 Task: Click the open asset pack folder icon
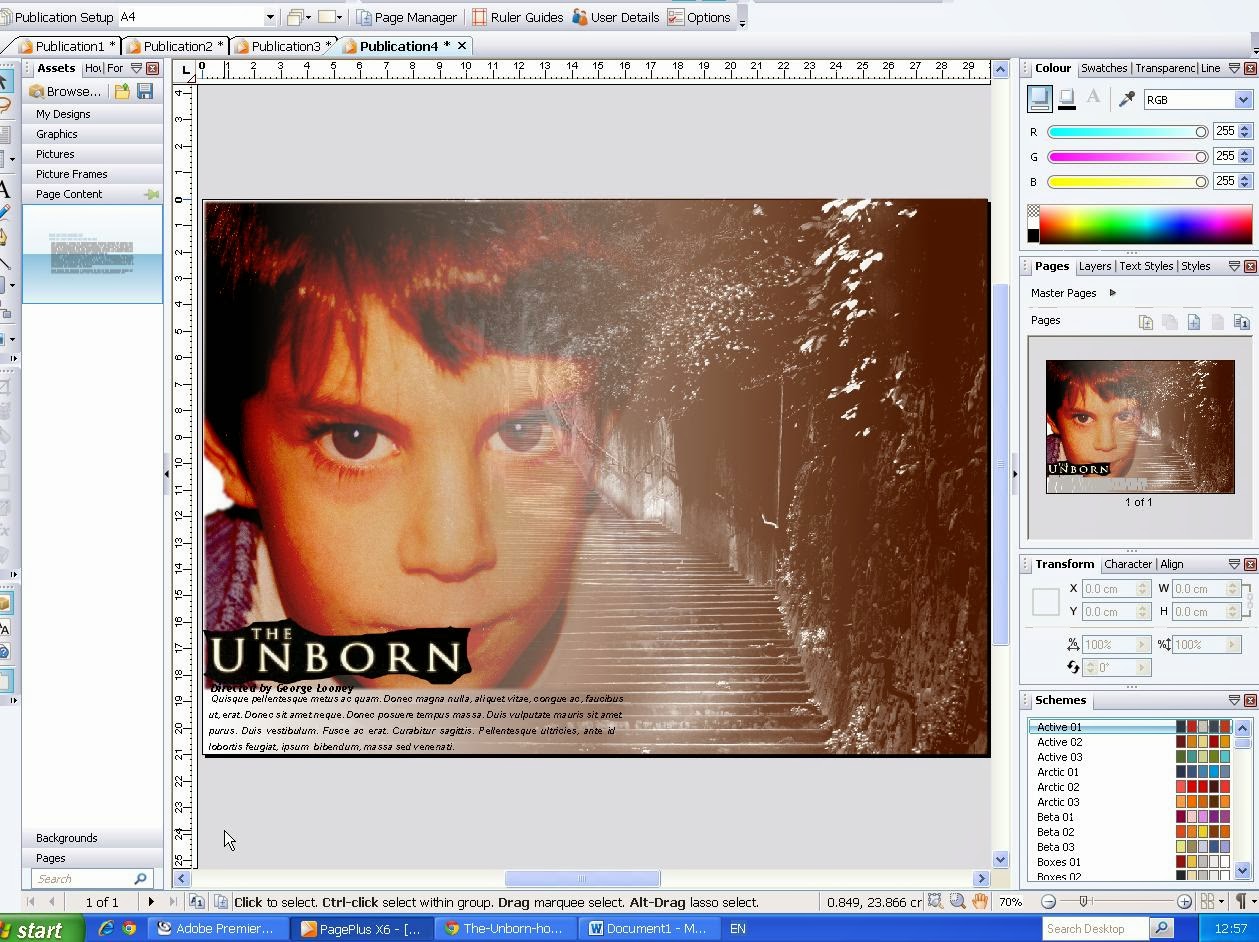(x=122, y=91)
